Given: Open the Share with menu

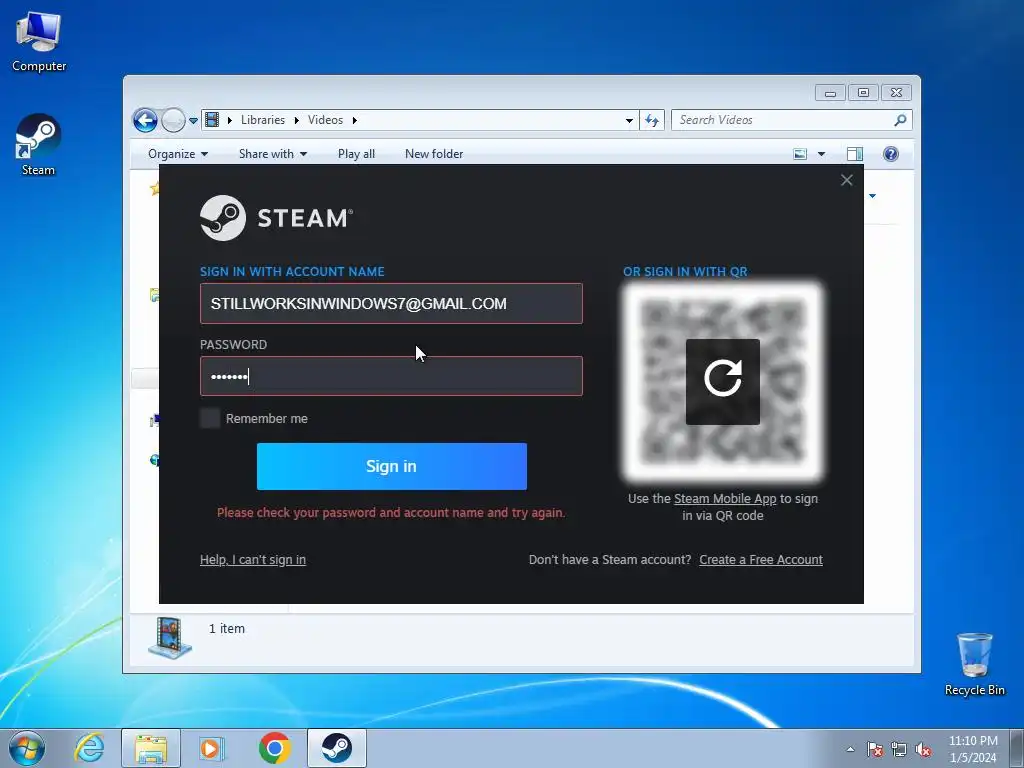Looking at the screenshot, I should pos(272,154).
